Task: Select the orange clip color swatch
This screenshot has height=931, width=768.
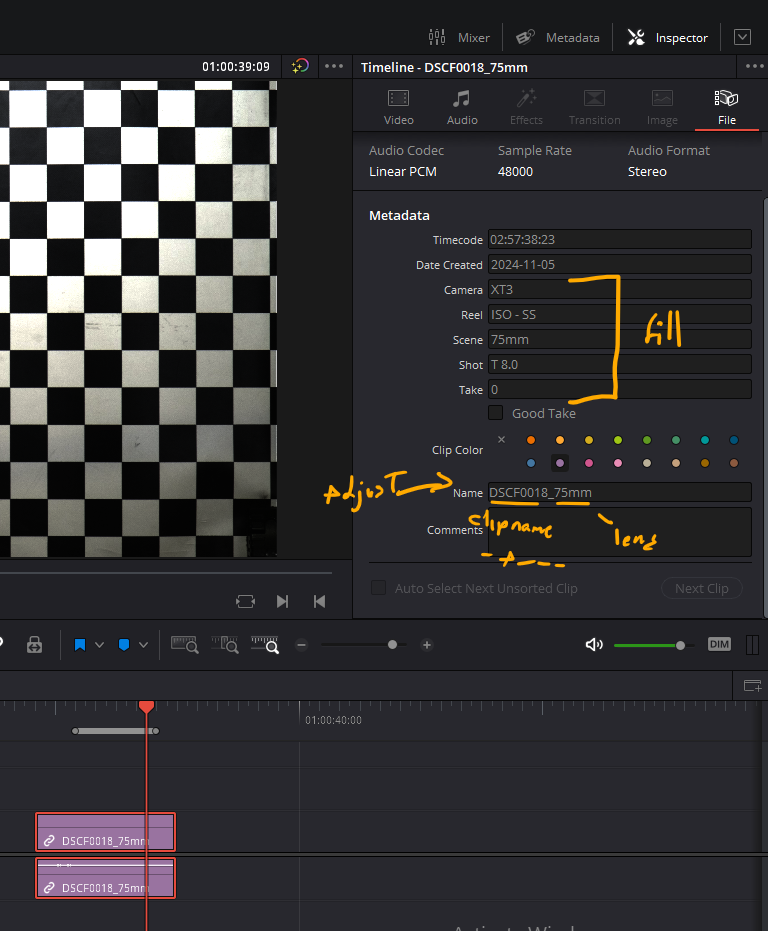Action: [531, 440]
